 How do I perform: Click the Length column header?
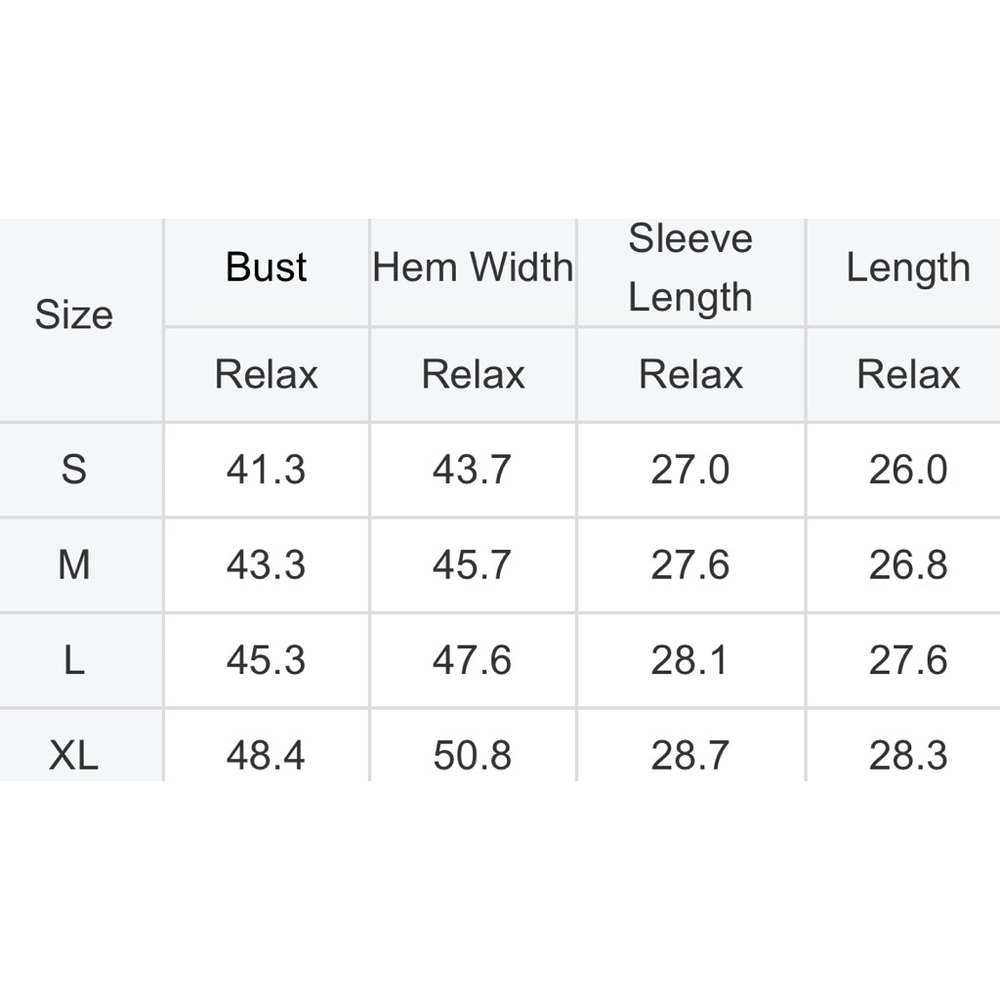click(x=908, y=268)
